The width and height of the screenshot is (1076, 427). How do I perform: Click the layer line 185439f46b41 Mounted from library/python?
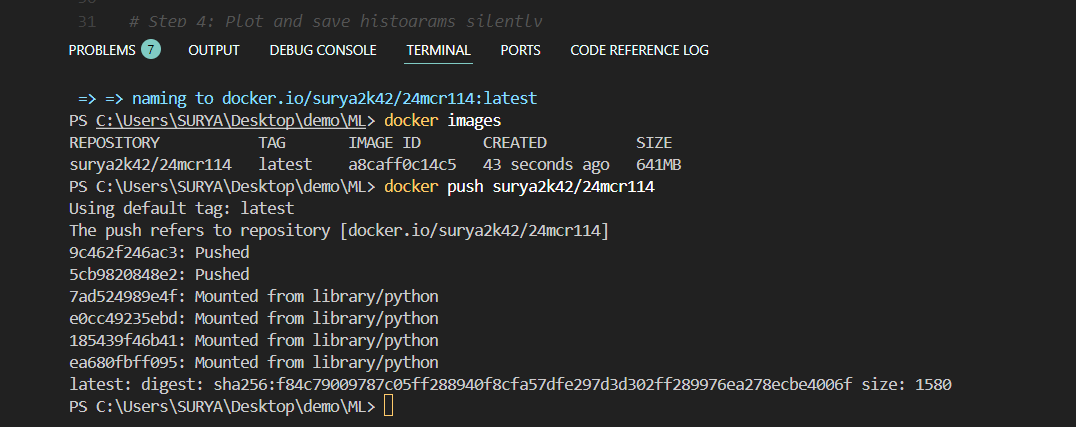pyautogui.click(x=254, y=341)
